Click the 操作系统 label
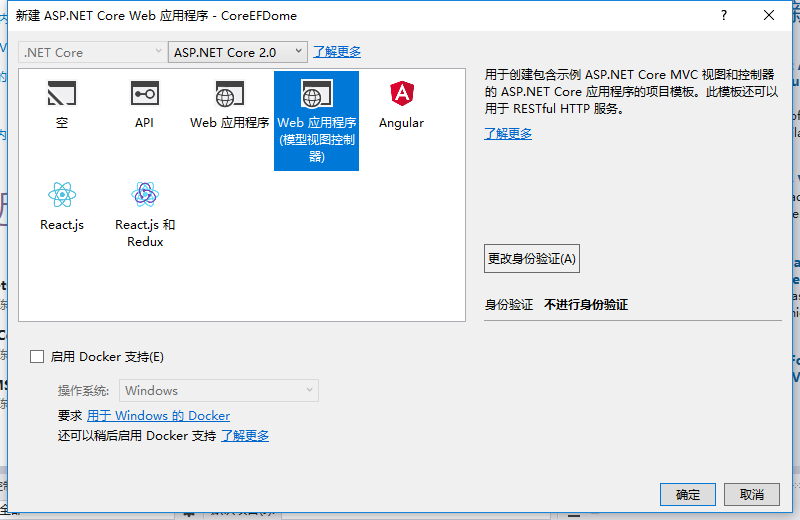This screenshot has width=800, height=520. point(83,391)
